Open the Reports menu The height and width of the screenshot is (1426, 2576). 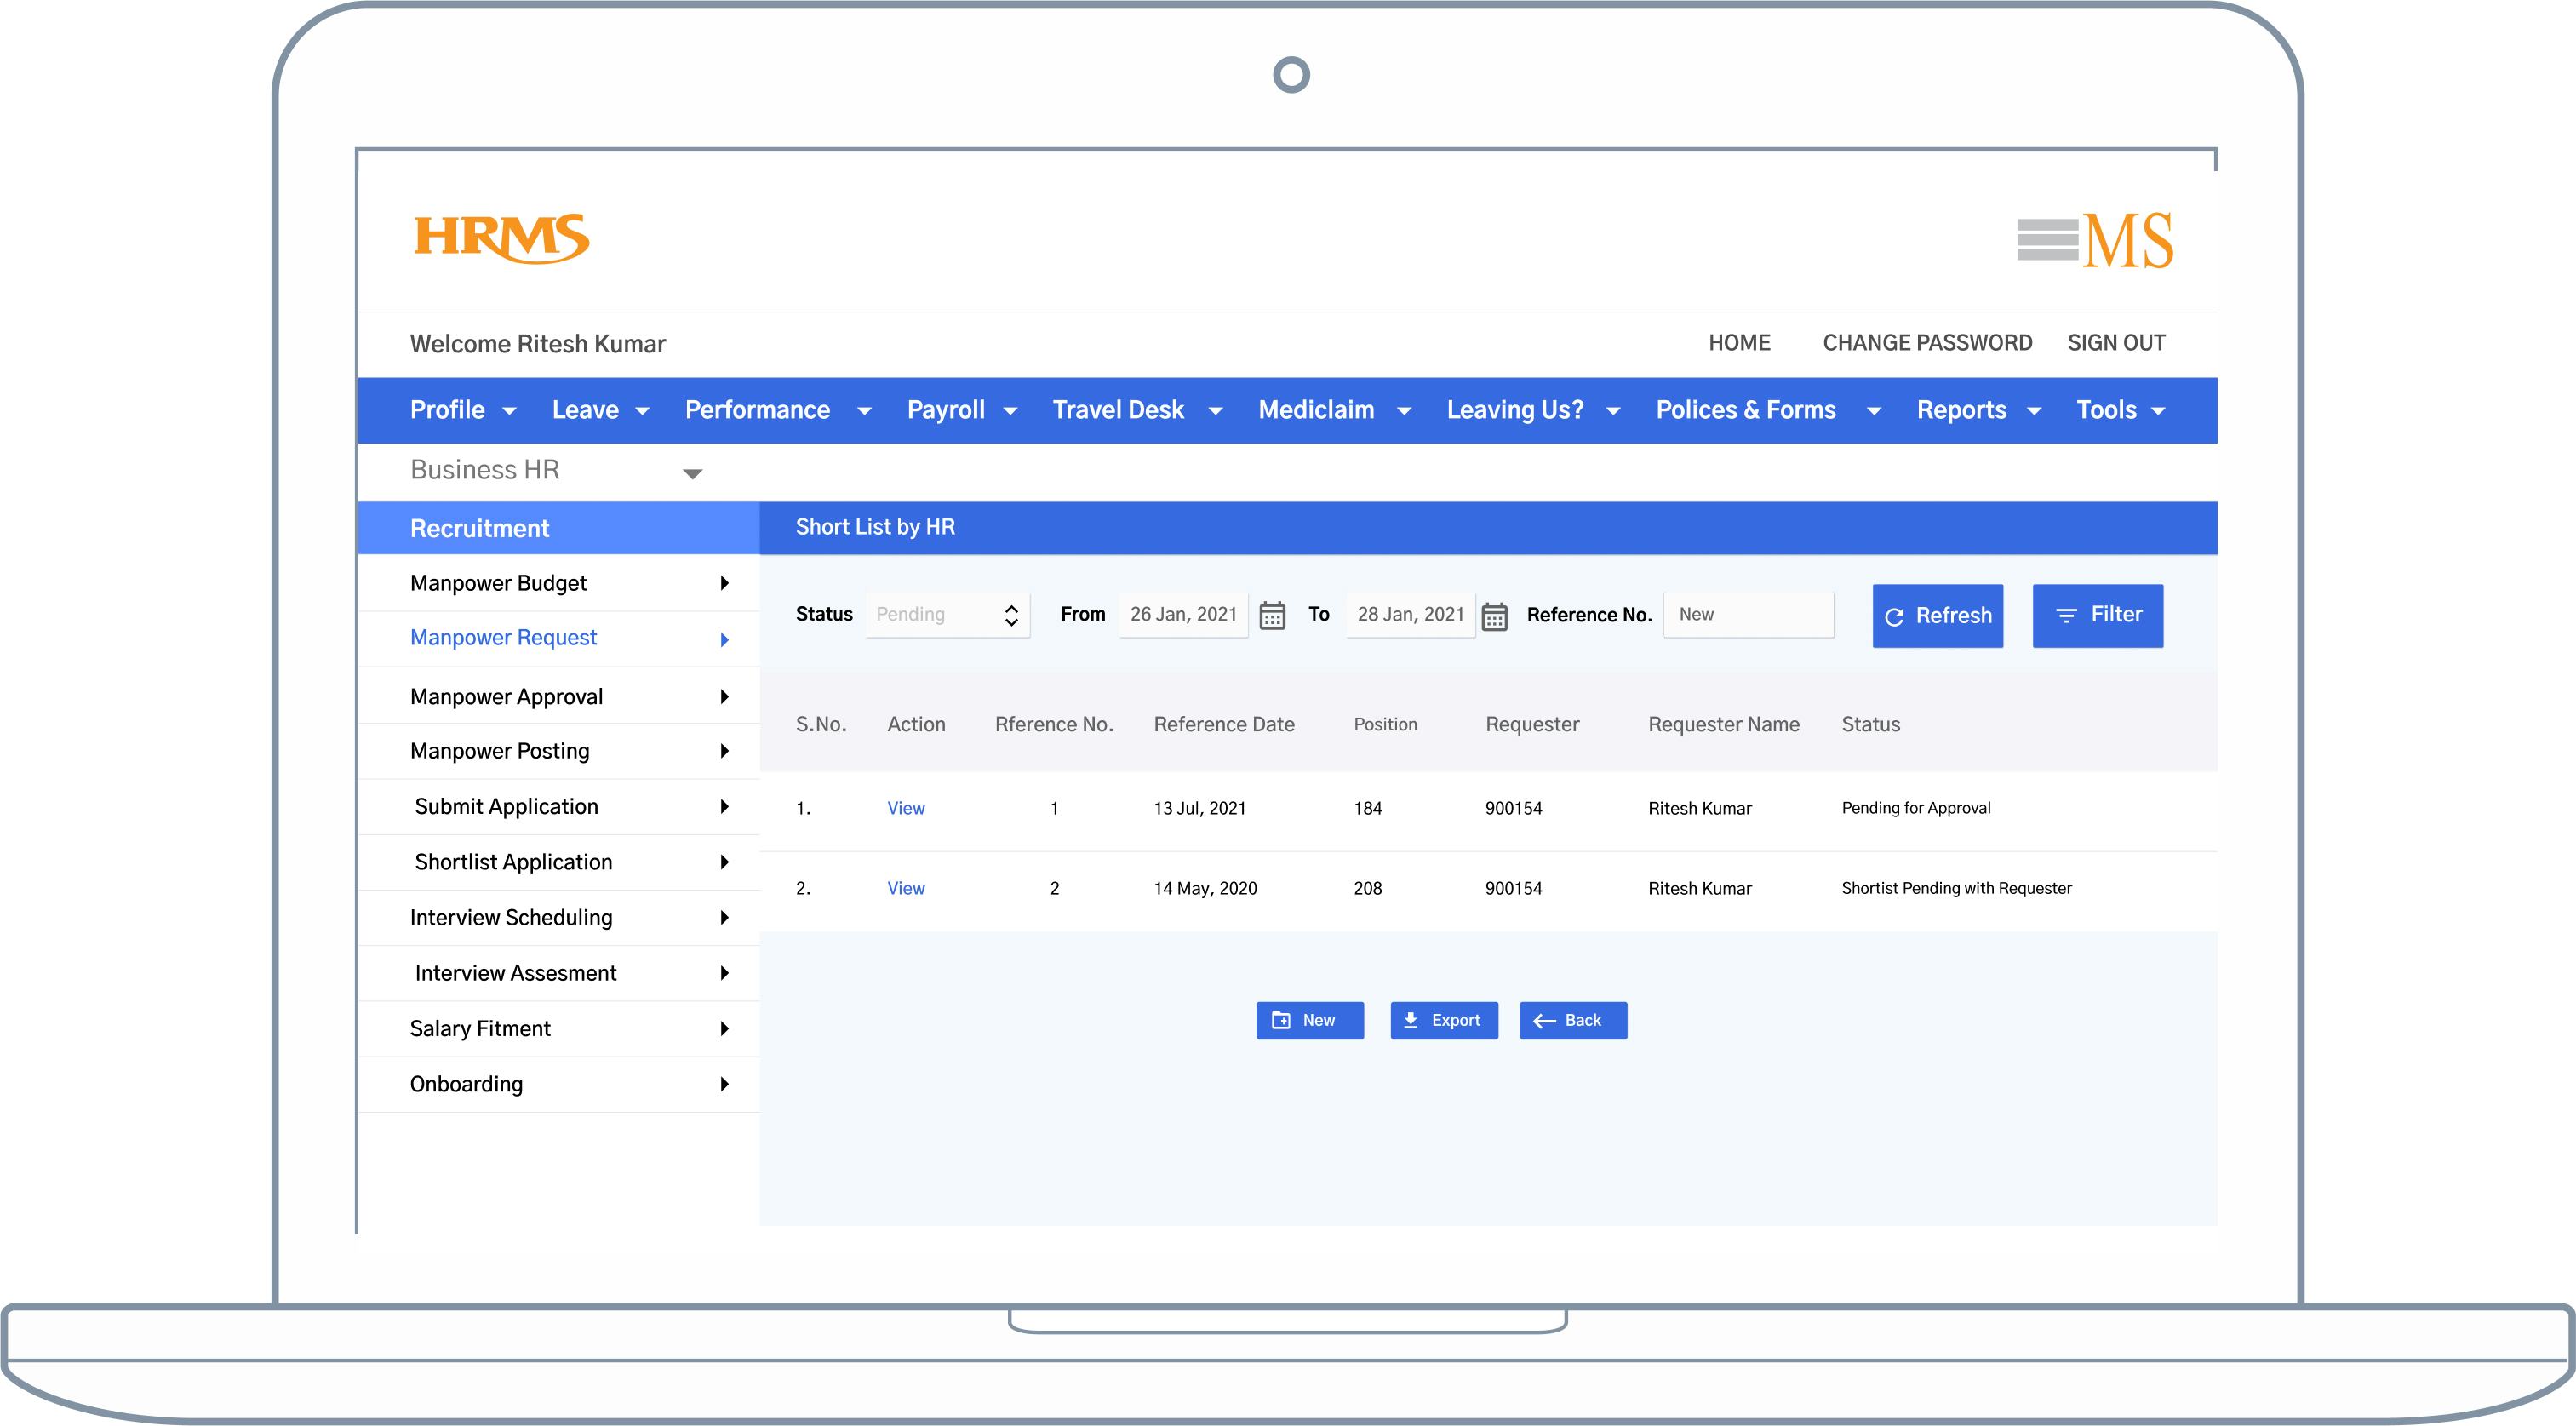(1962, 410)
